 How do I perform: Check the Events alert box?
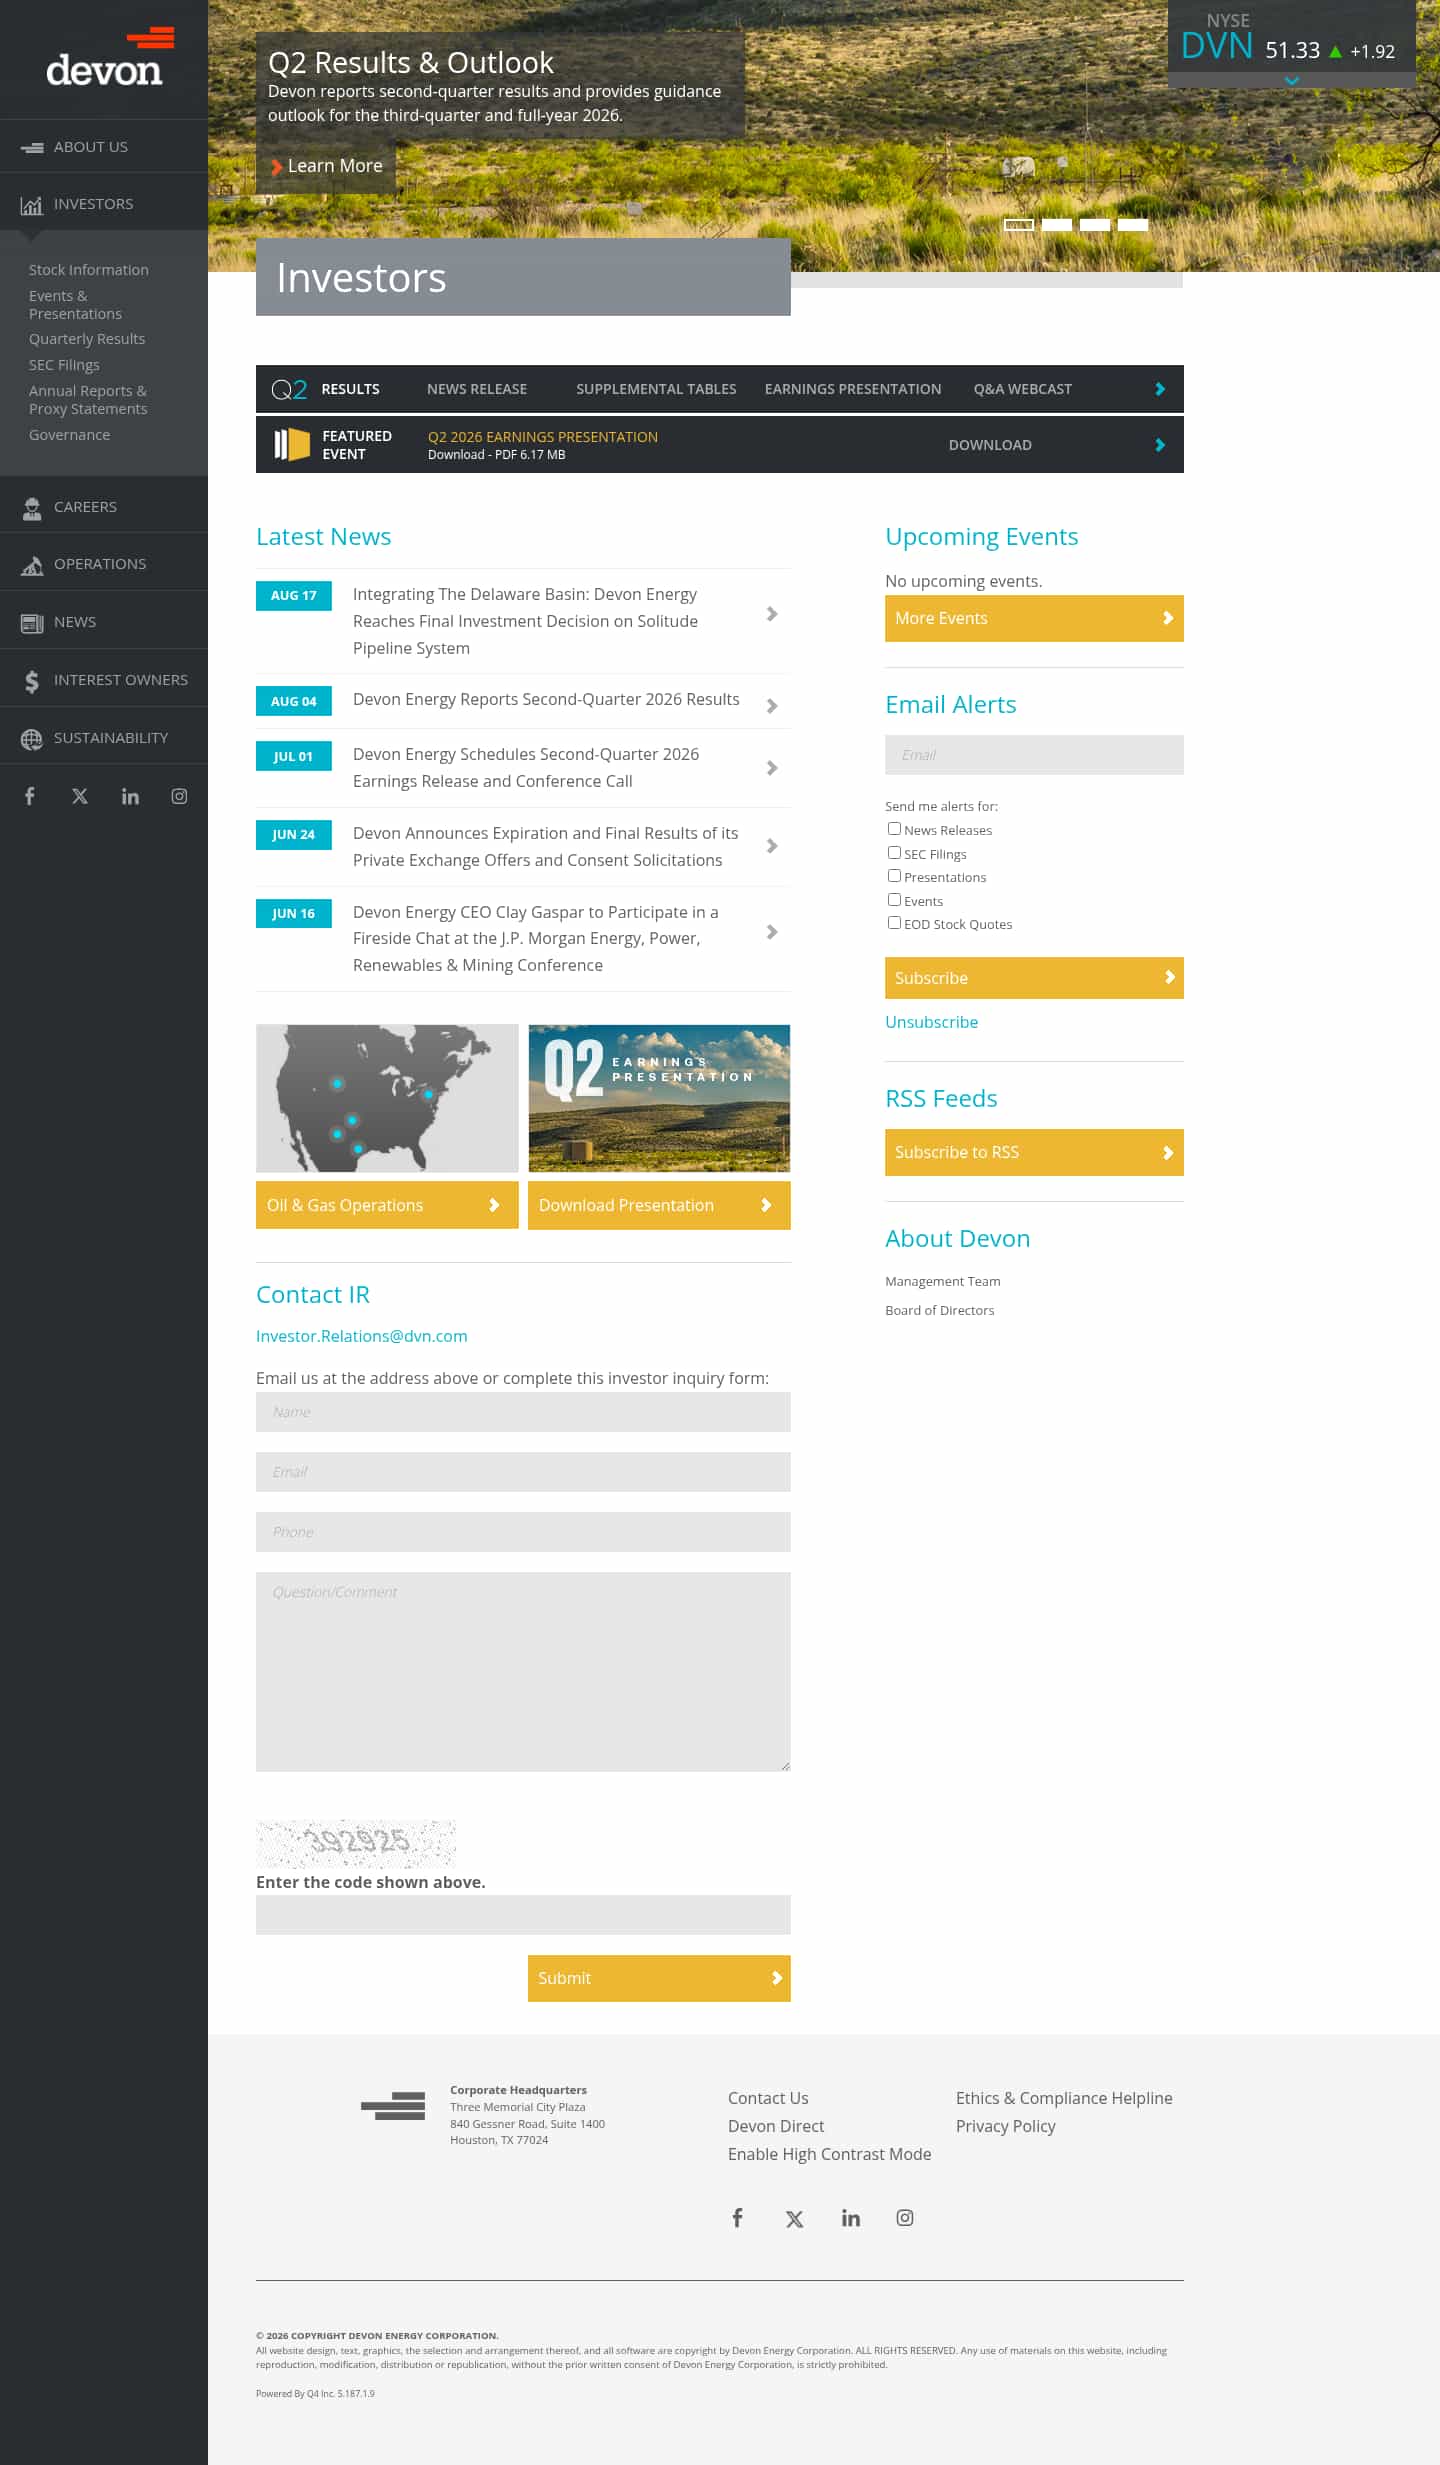click(x=894, y=900)
